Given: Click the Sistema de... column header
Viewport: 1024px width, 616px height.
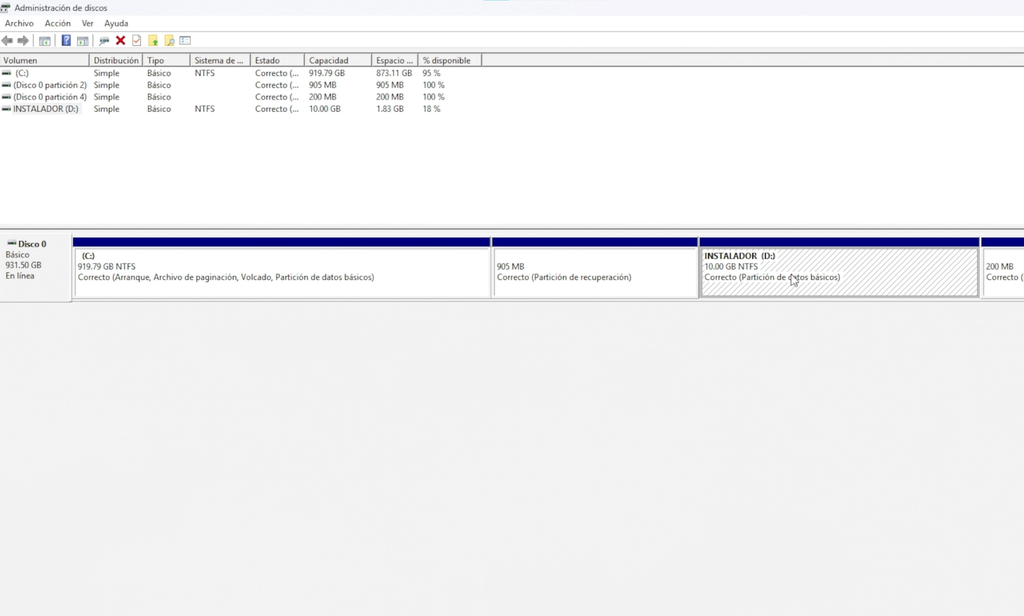Looking at the screenshot, I should 221,60.
